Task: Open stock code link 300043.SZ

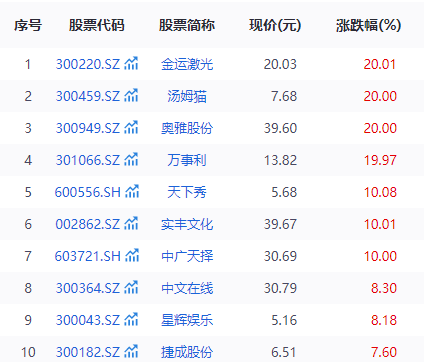Action: (x=88, y=320)
